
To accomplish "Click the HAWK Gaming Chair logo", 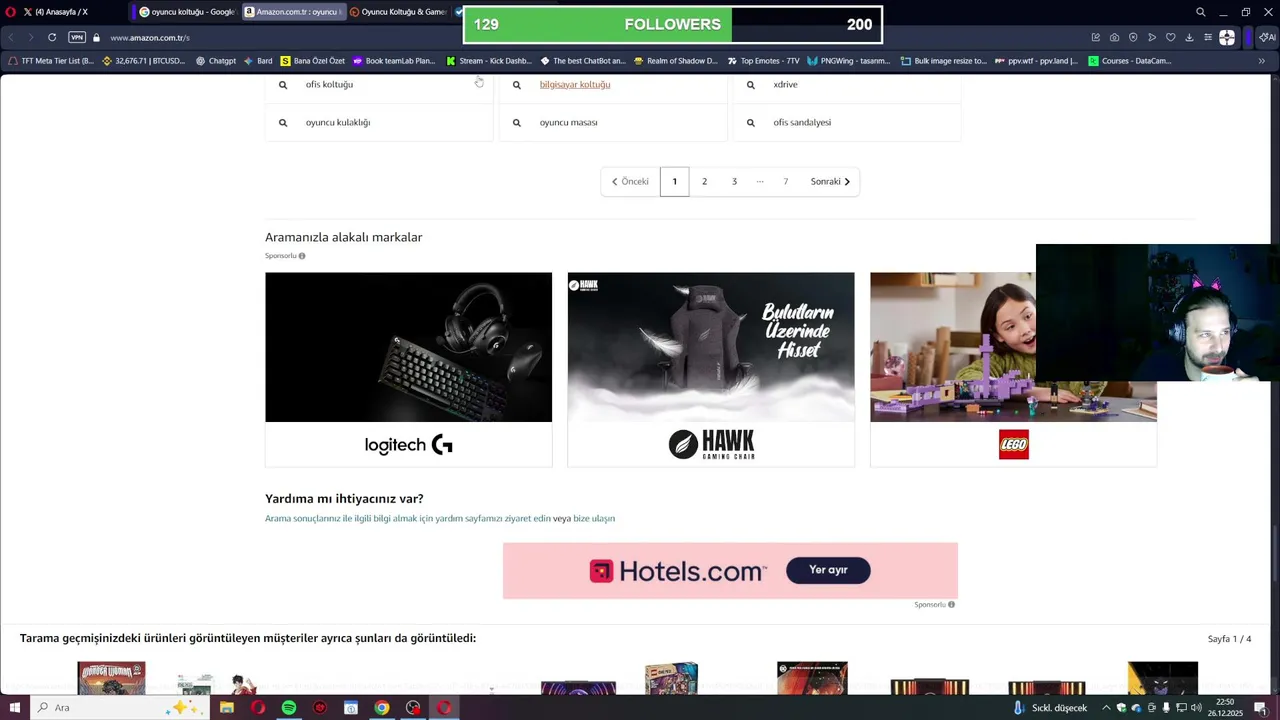I will pyautogui.click(x=711, y=445).
